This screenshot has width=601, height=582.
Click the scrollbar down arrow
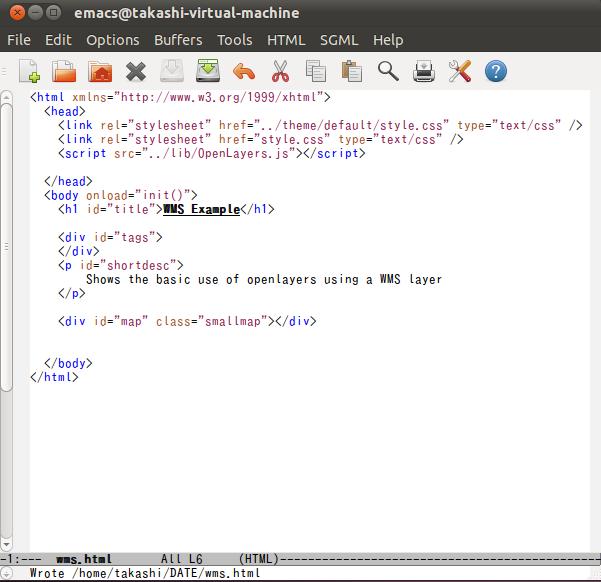[x=6, y=544]
